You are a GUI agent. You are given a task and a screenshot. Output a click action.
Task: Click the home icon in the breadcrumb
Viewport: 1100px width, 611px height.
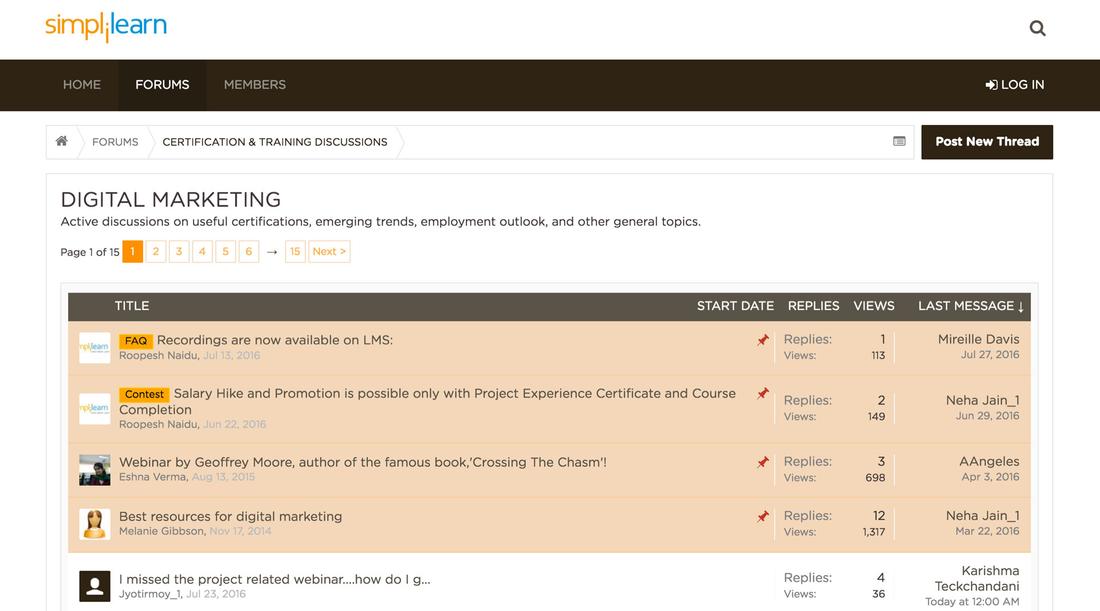point(61,141)
